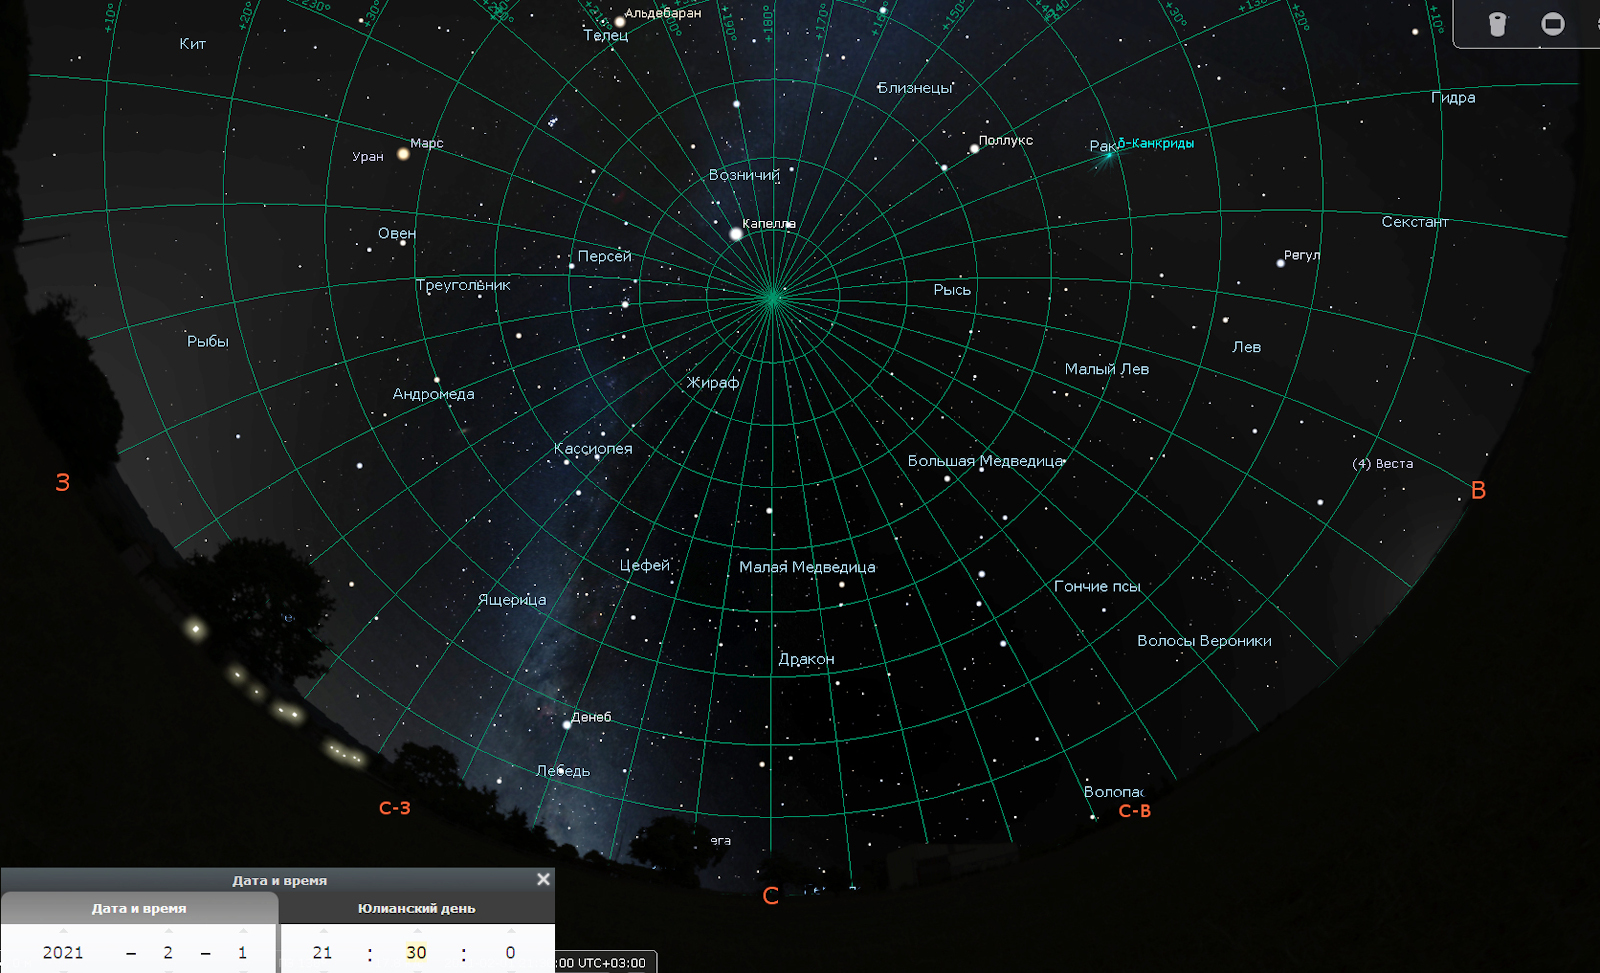Click the Лев constellation label
This screenshot has height=973, width=1600.
(1246, 348)
